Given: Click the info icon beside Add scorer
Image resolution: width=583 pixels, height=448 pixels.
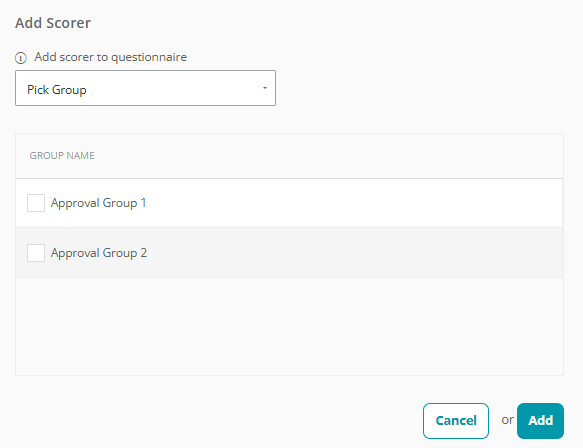Looking at the screenshot, I should (21, 58).
